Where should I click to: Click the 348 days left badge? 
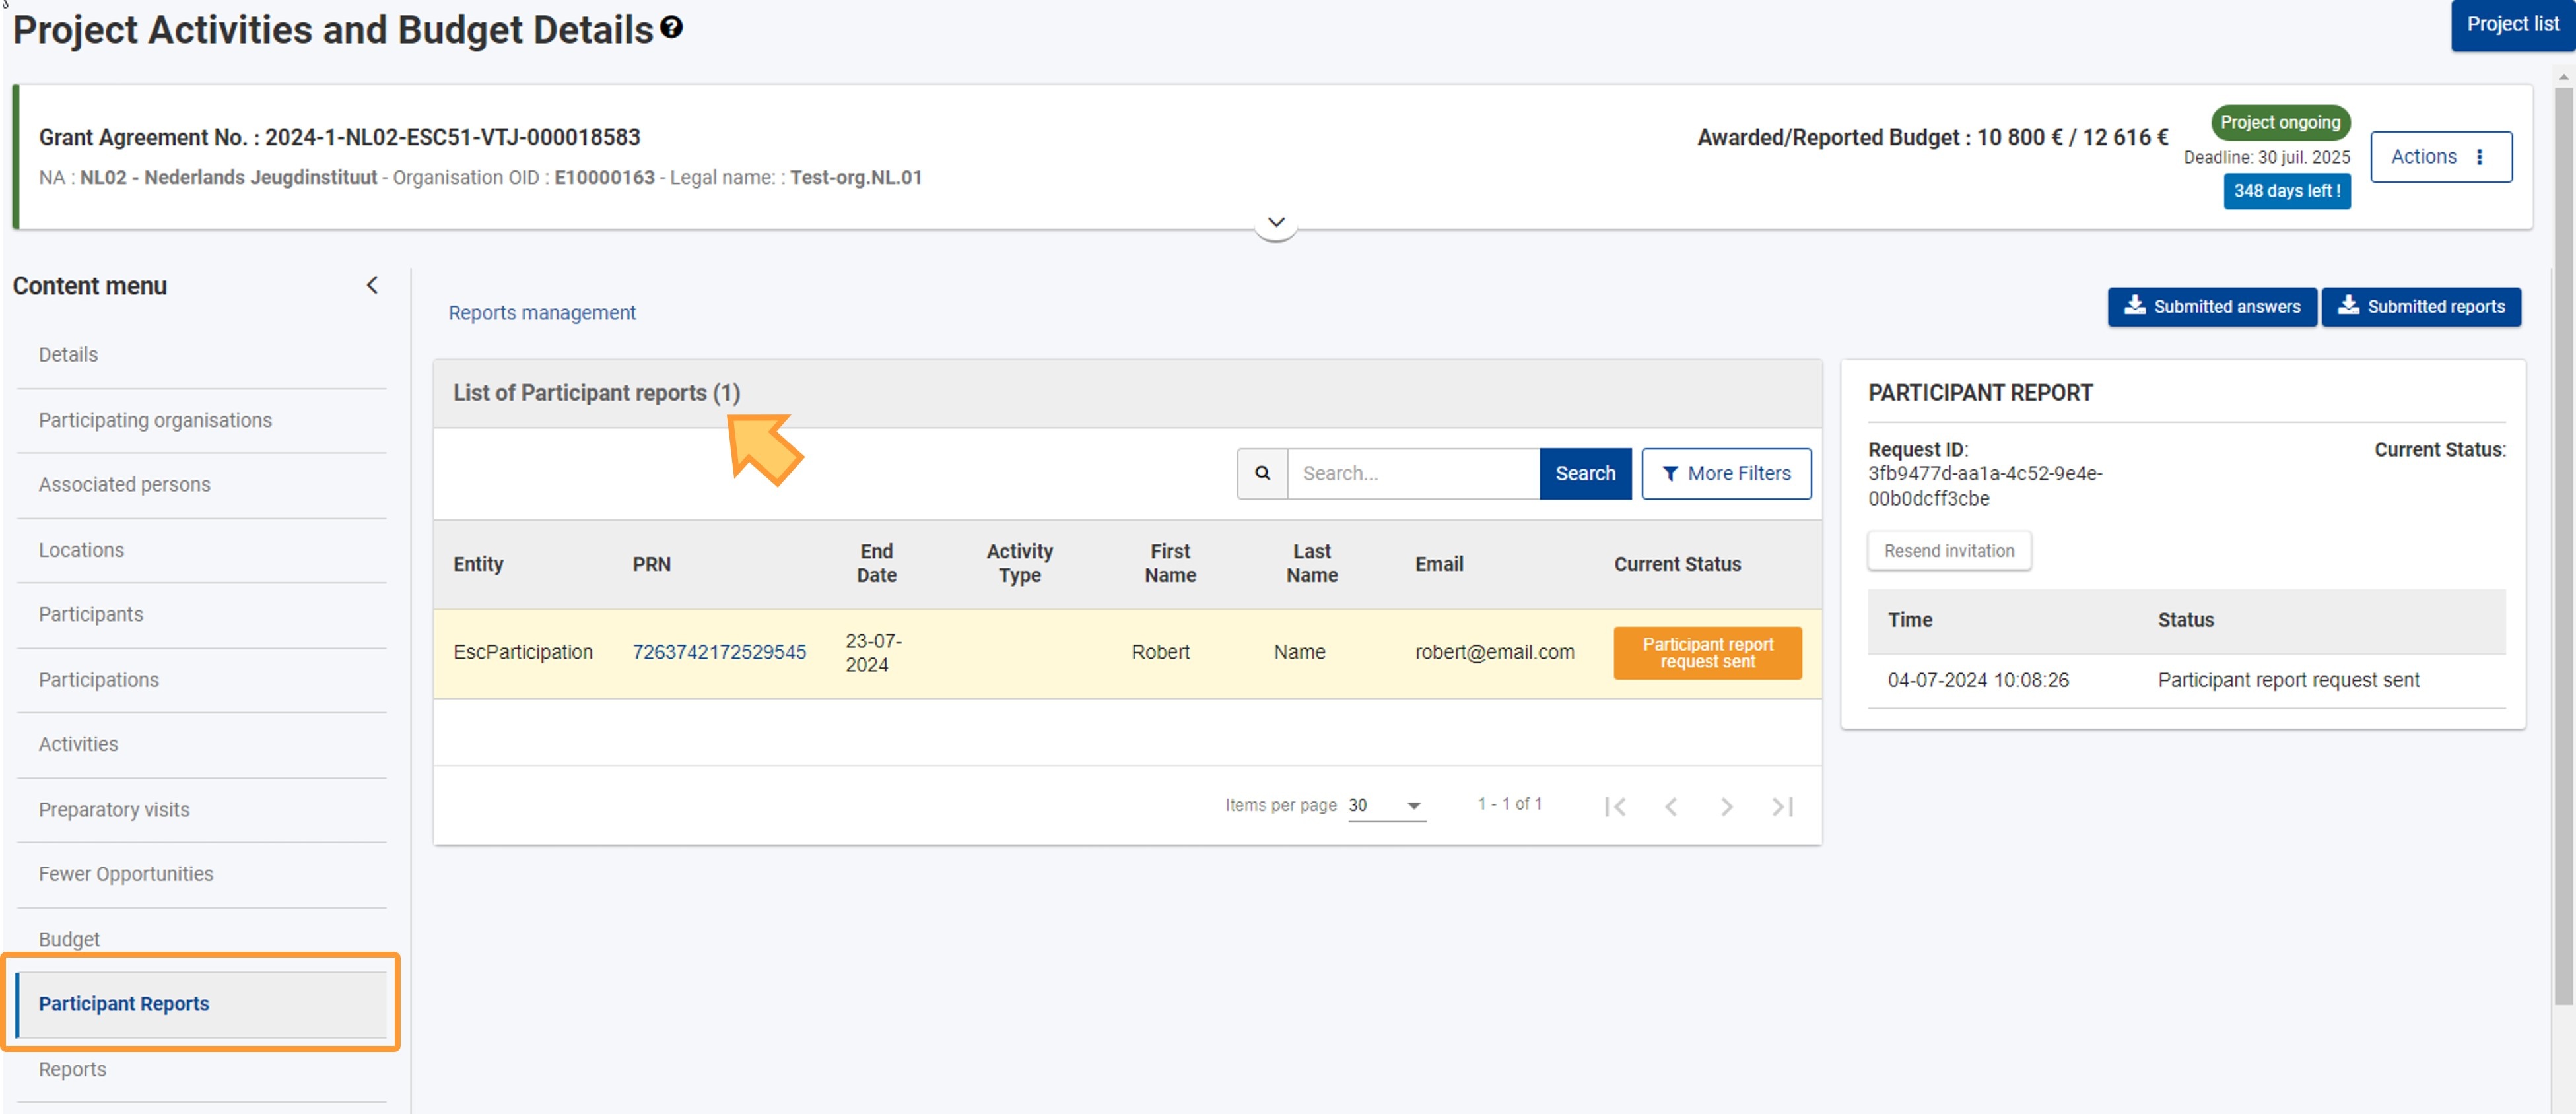[x=2286, y=191]
